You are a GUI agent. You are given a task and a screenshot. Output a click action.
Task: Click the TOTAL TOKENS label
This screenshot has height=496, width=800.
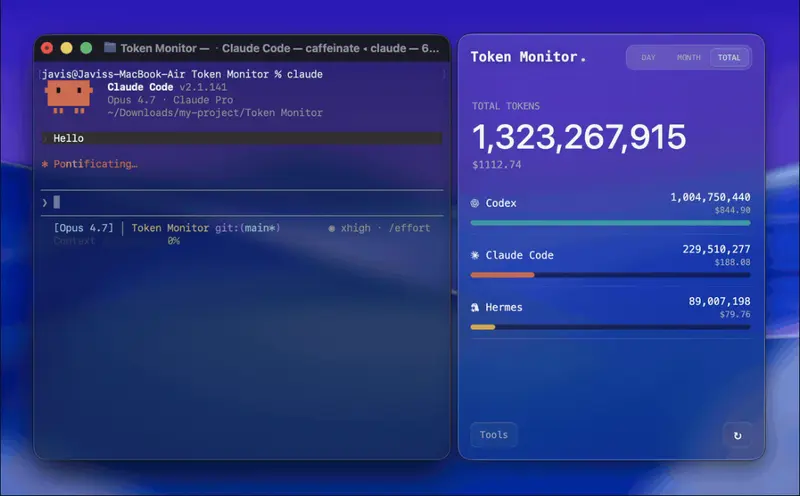506,106
